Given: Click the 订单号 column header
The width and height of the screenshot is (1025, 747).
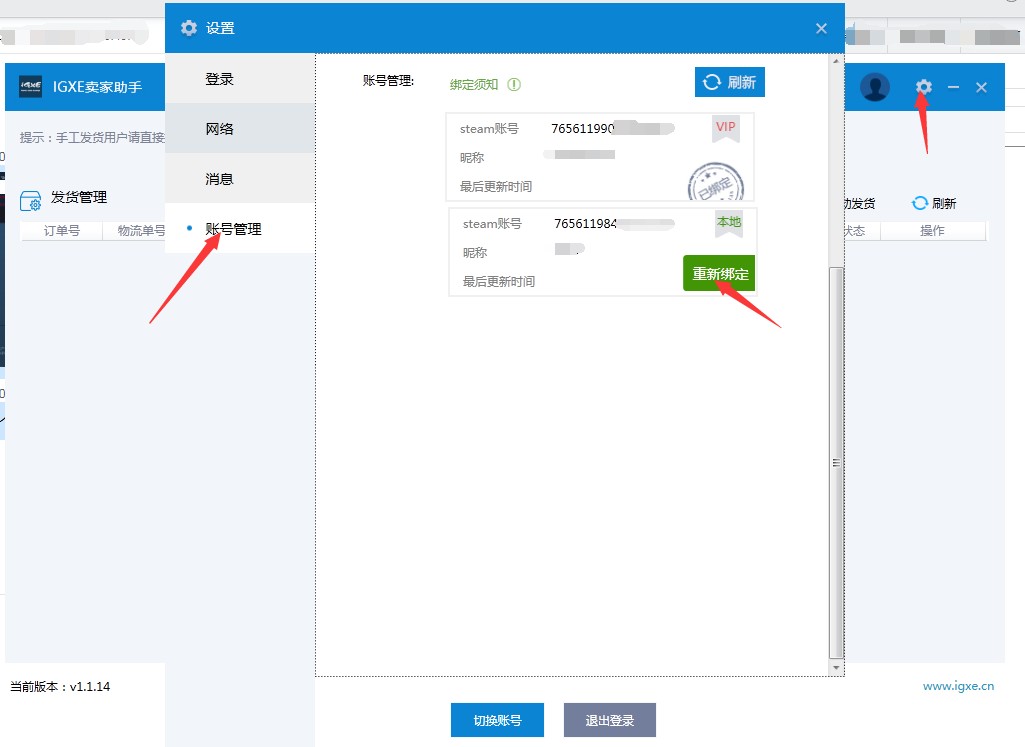Looking at the screenshot, I should 62,230.
